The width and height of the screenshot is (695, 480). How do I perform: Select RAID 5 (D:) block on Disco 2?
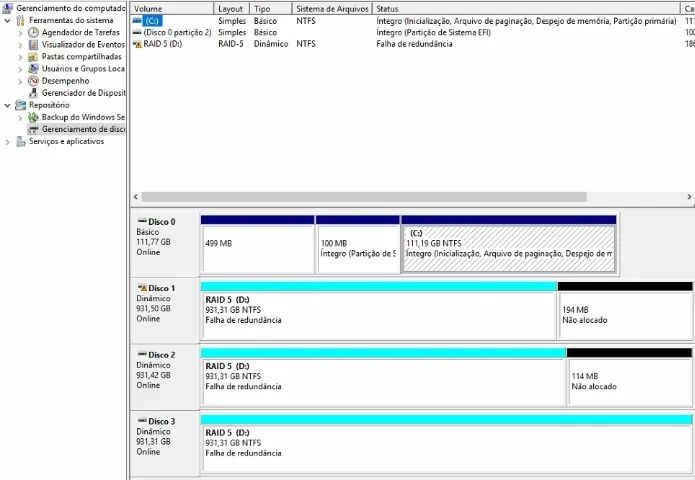pos(383,377)
